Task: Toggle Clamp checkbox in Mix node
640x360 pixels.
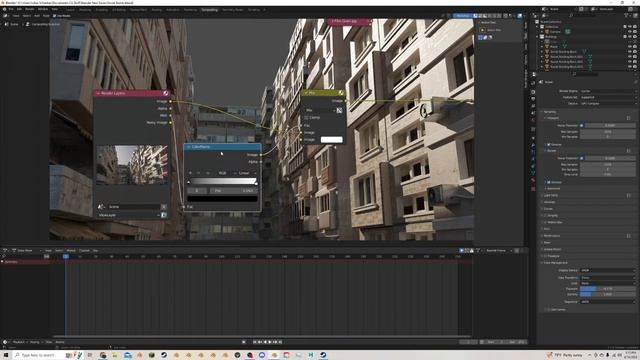Action: point(307,118)
